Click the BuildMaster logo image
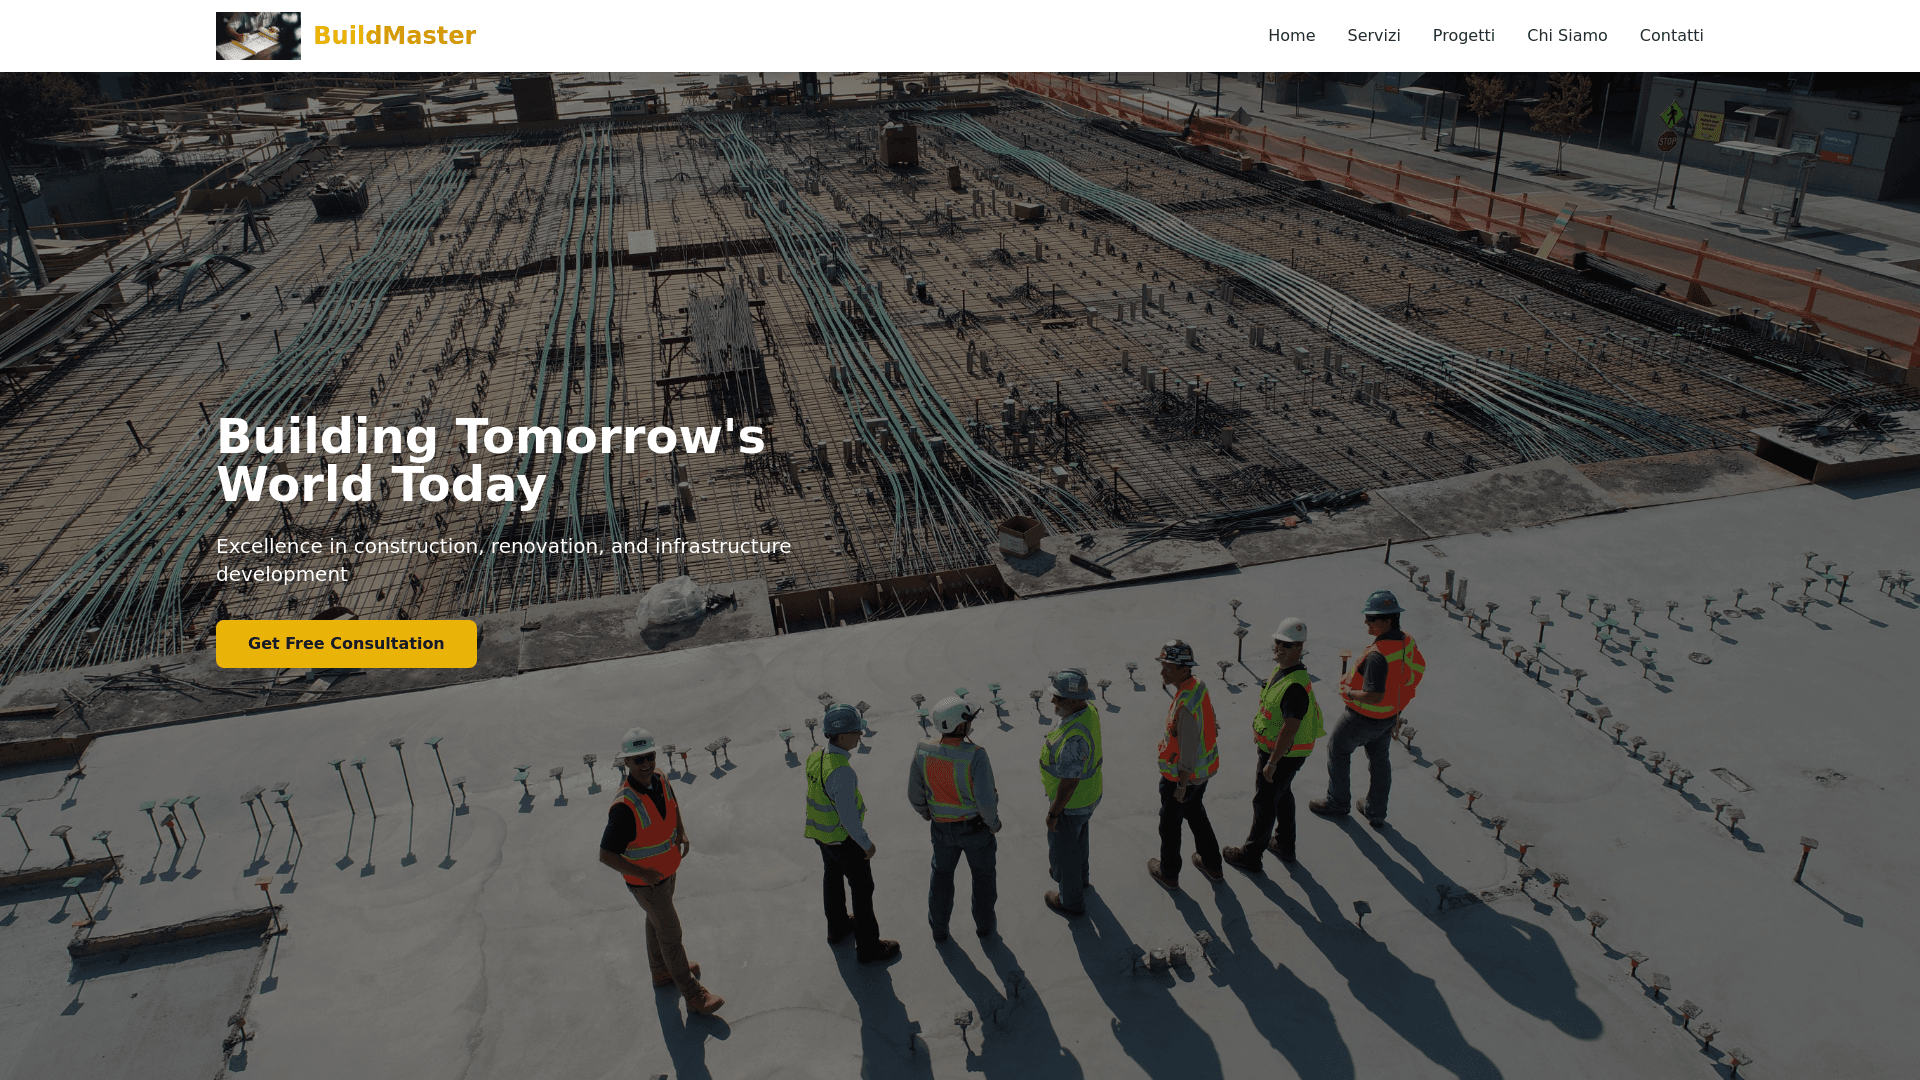1920x1080 pixels. 258,36
